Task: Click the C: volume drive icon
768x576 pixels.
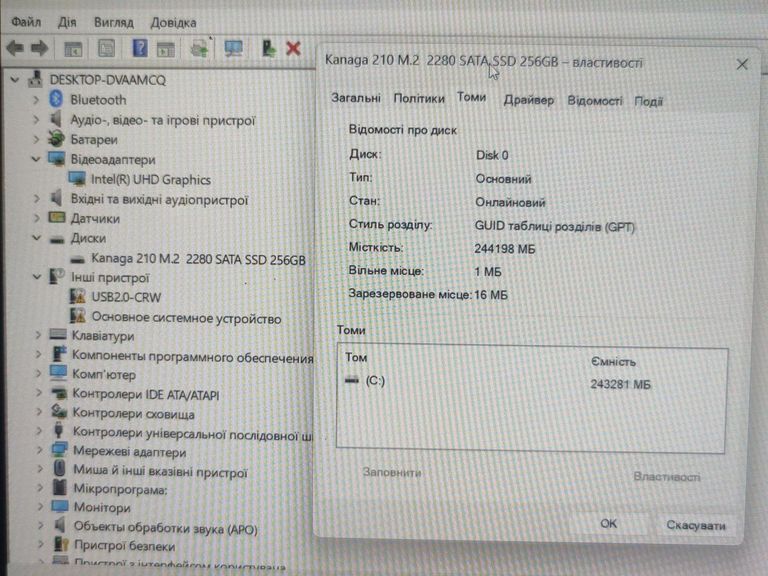Action: tap(352, 380)
